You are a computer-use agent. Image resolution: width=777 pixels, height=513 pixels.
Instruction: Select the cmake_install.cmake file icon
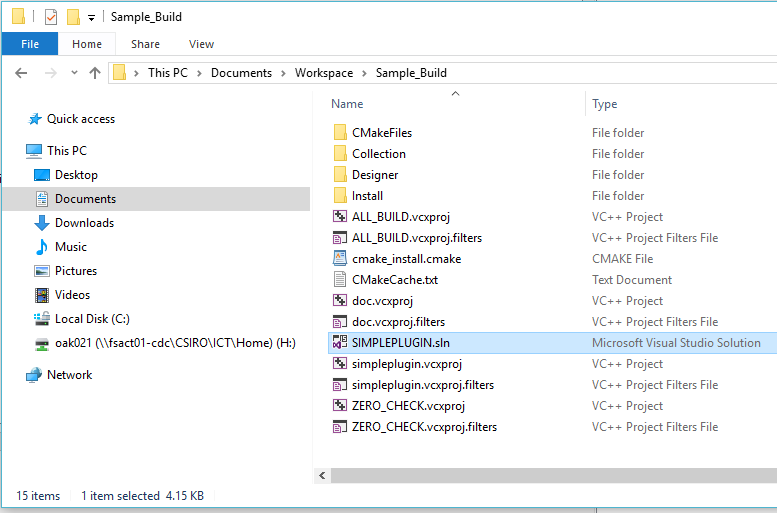point(340,259)
